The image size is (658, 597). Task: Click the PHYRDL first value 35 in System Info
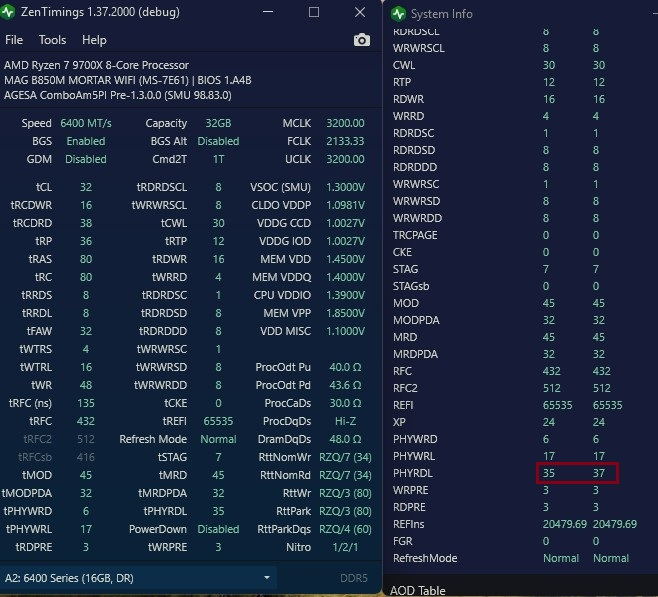(548, 473)
